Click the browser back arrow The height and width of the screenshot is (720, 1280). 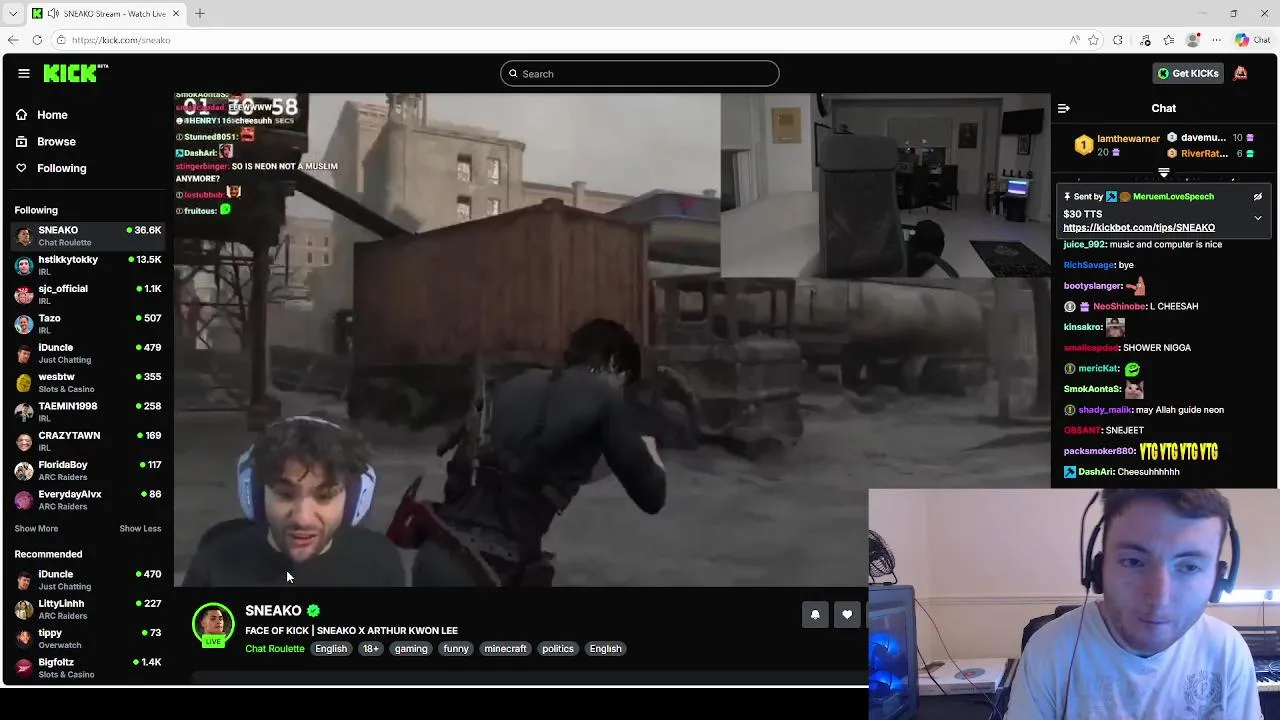(12, 40)
